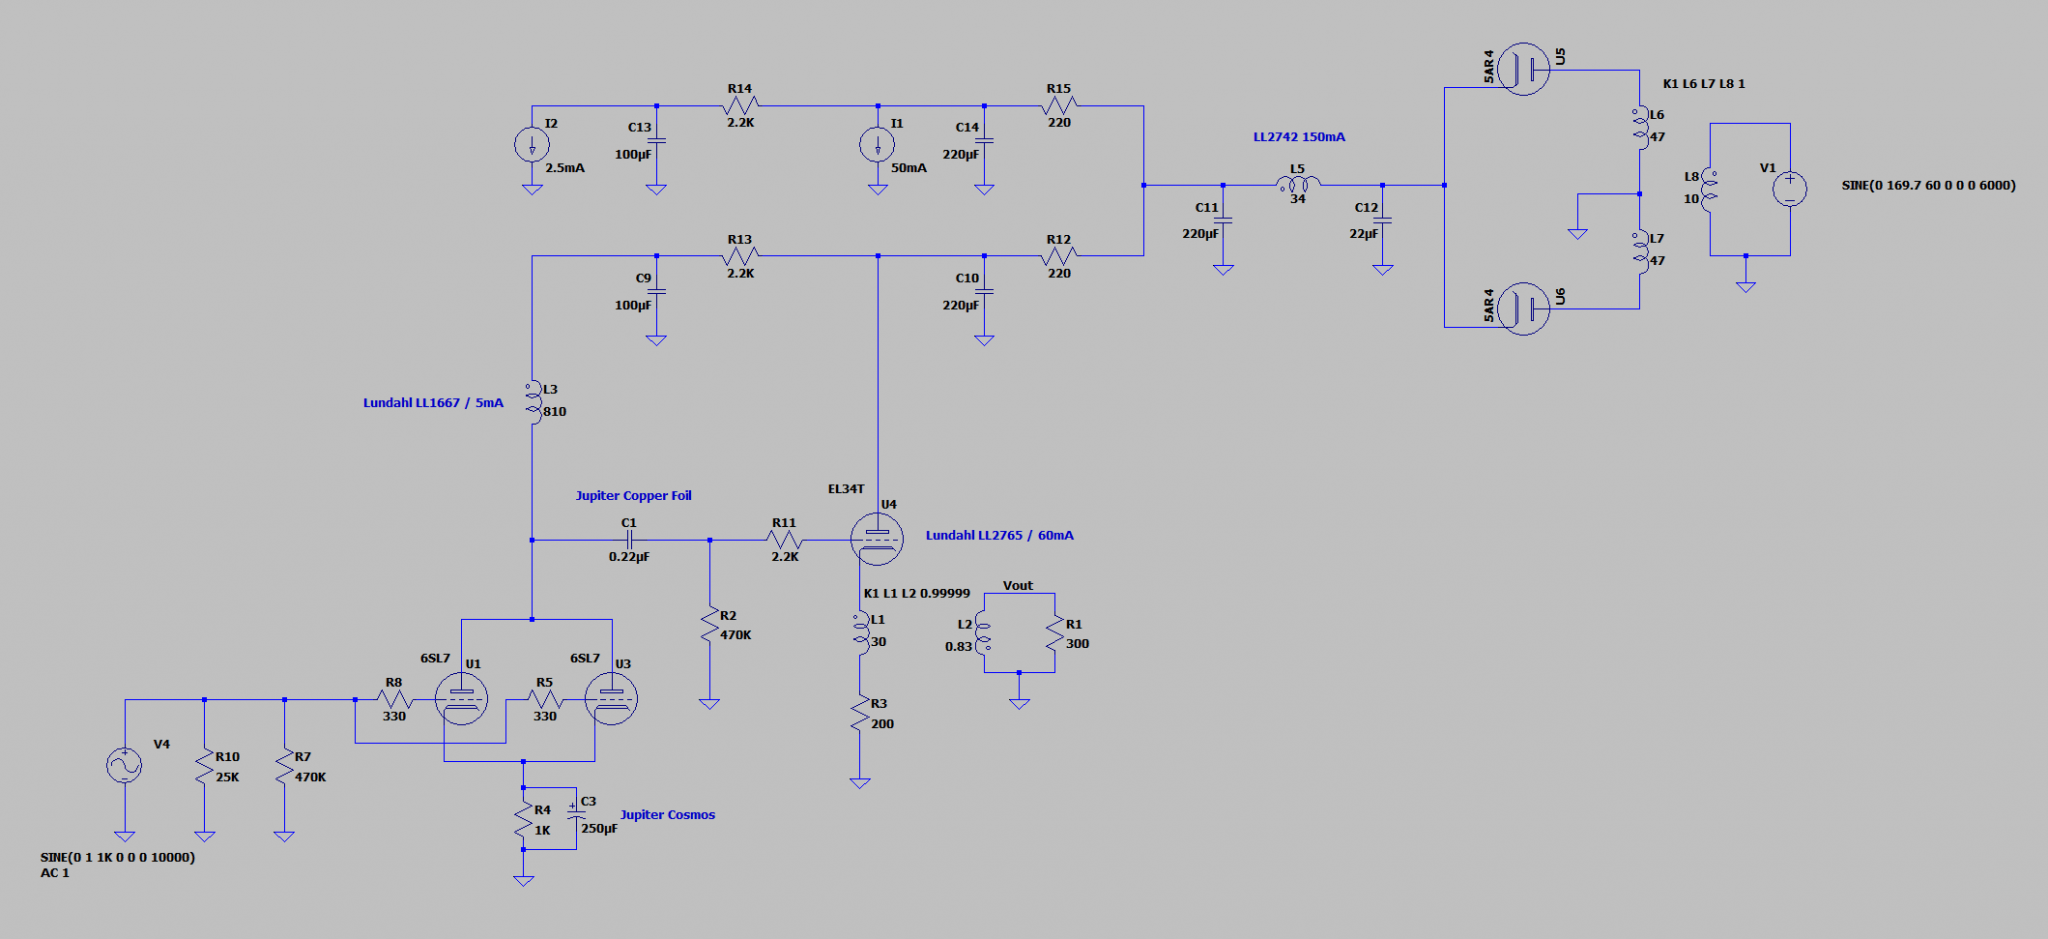Click the ground symbol below R3
This screenshot has height=939, width=2048.
(x=860, y=783)
